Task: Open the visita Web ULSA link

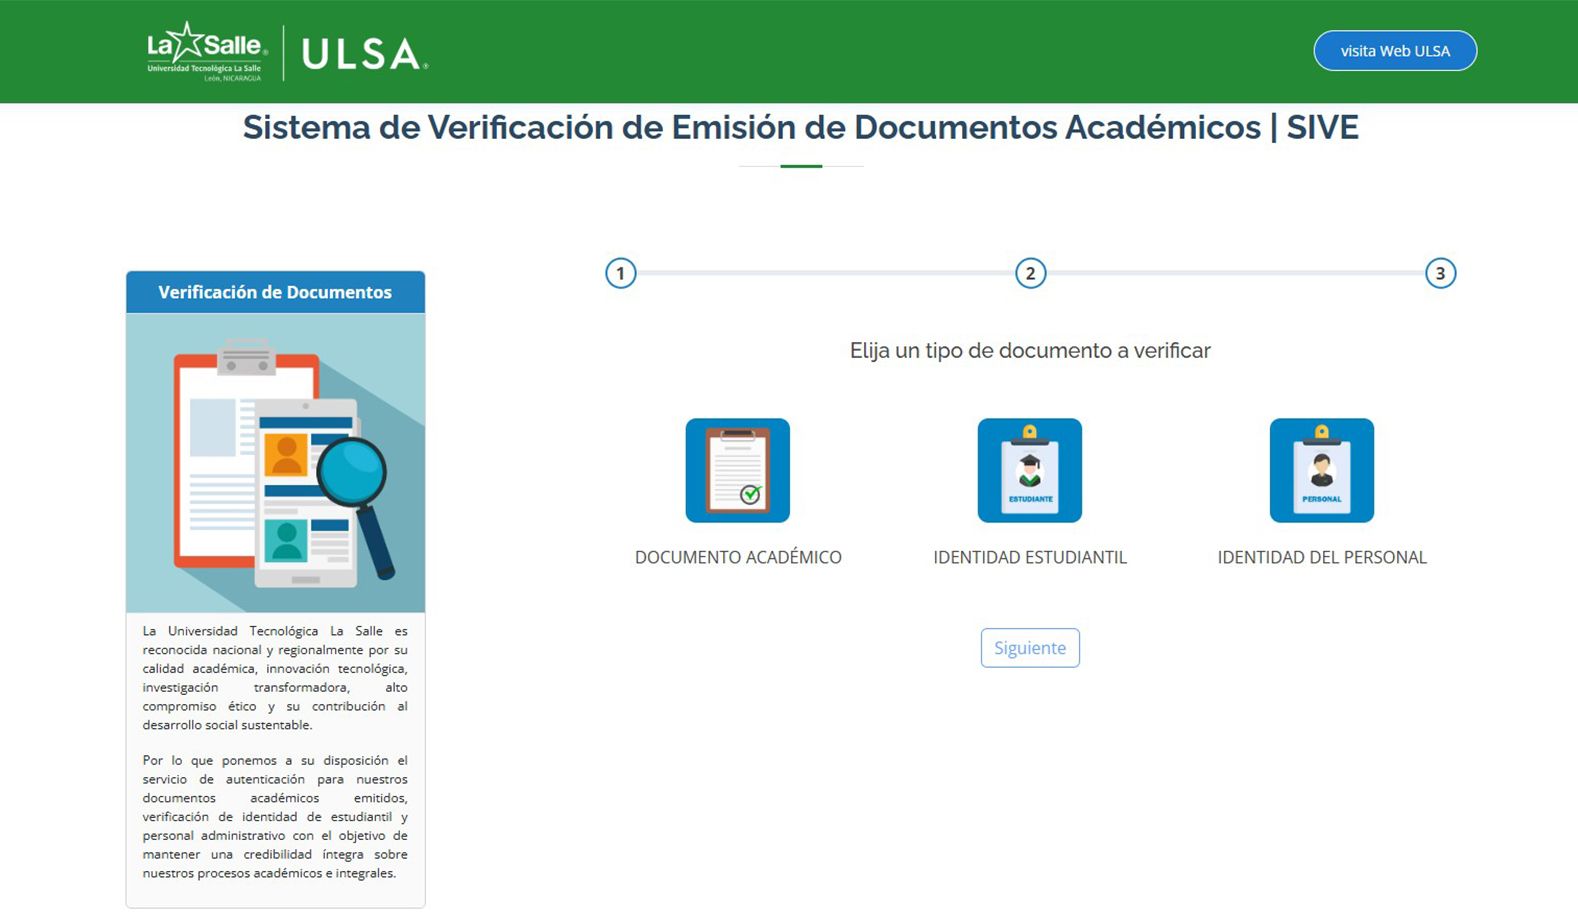Action: point(1394,51)
